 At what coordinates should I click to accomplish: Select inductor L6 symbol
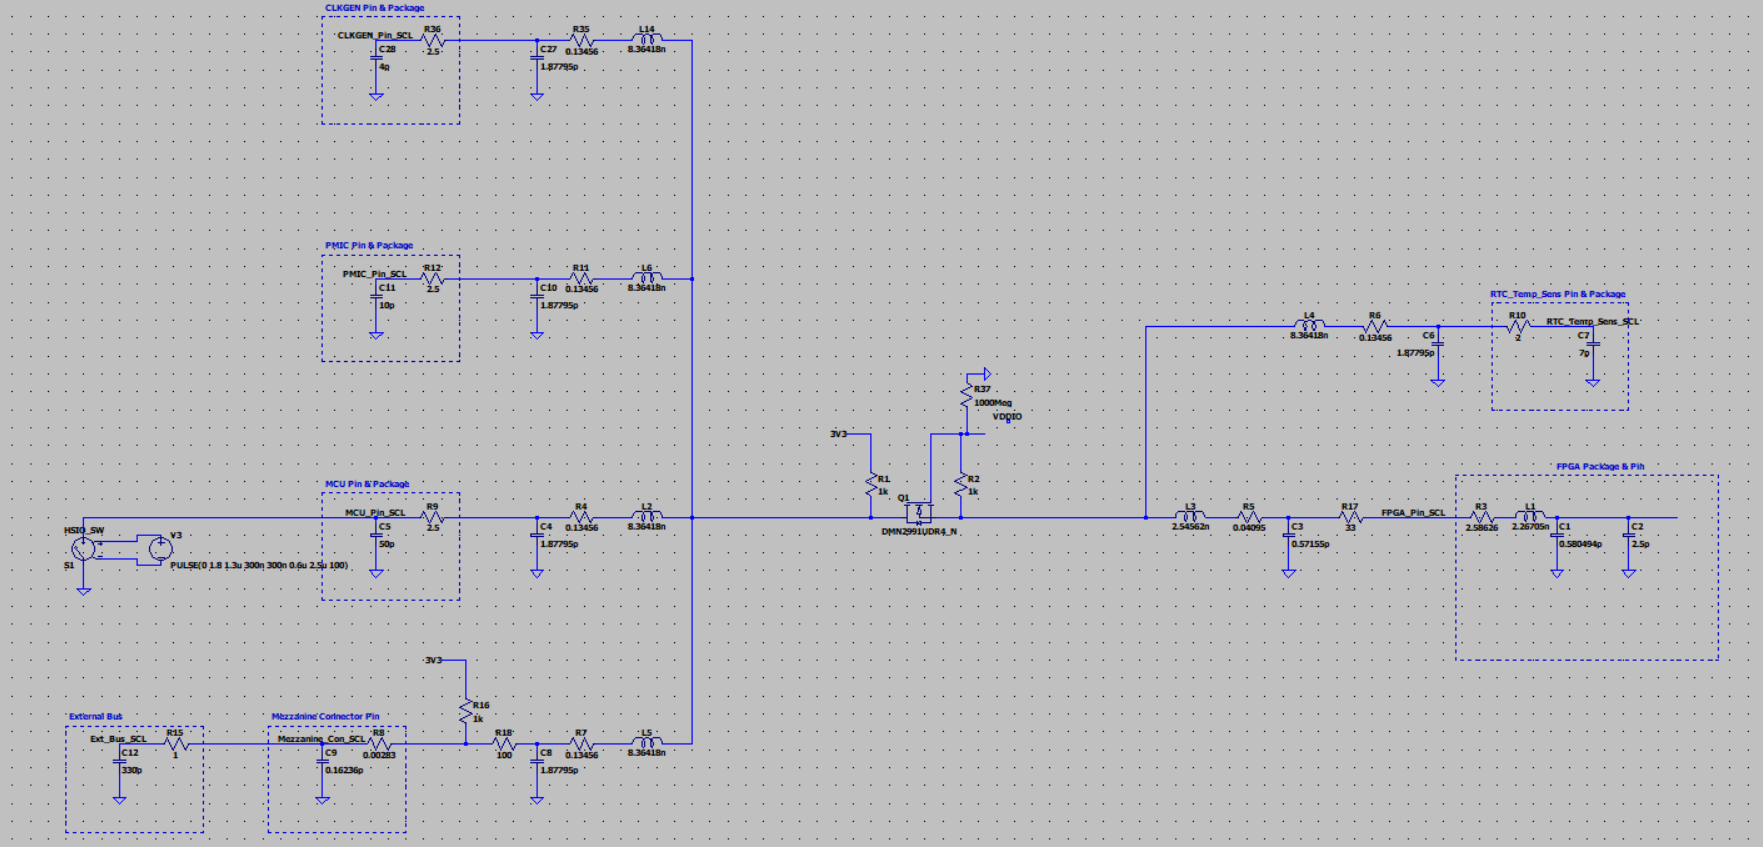tap(646, 278)
